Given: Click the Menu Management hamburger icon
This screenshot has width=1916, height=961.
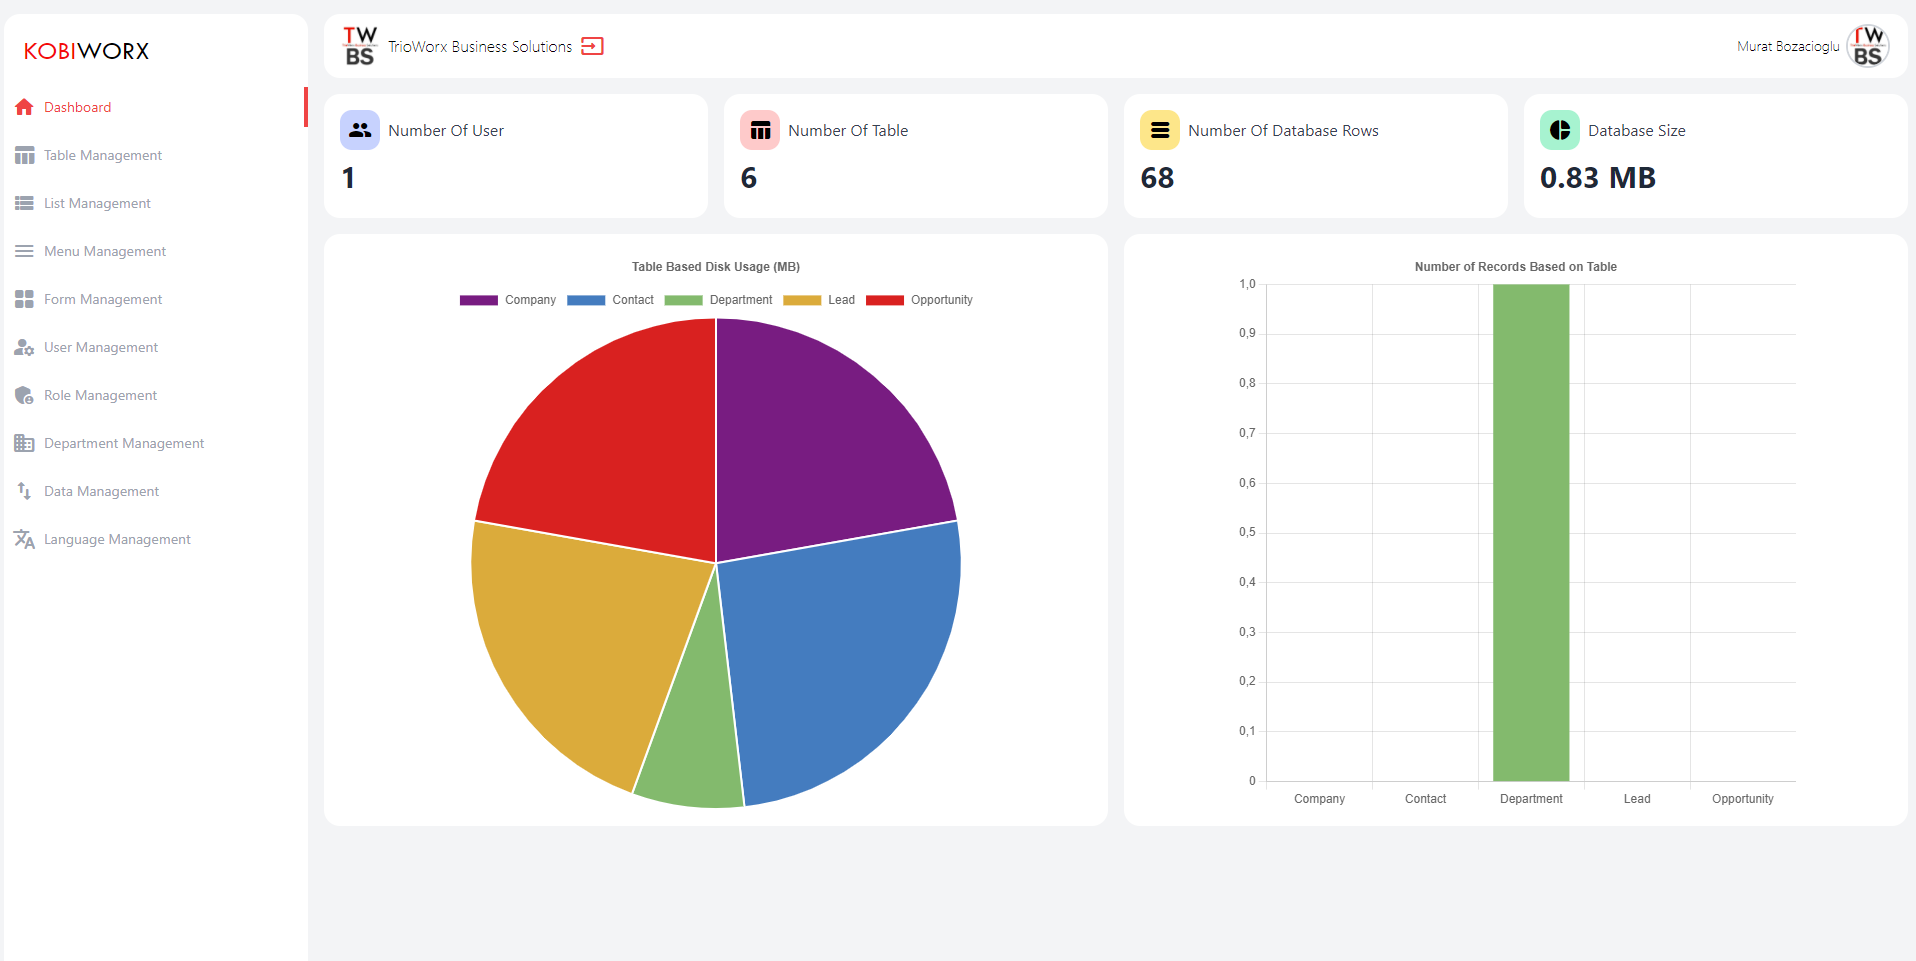Looking at the screenshot, I should pos(24,251).
